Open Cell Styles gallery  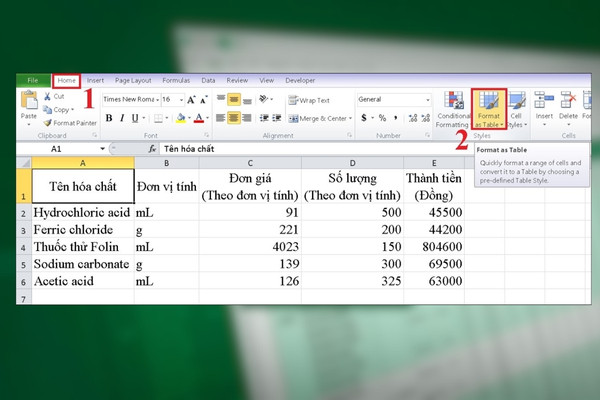pos(517,109)
